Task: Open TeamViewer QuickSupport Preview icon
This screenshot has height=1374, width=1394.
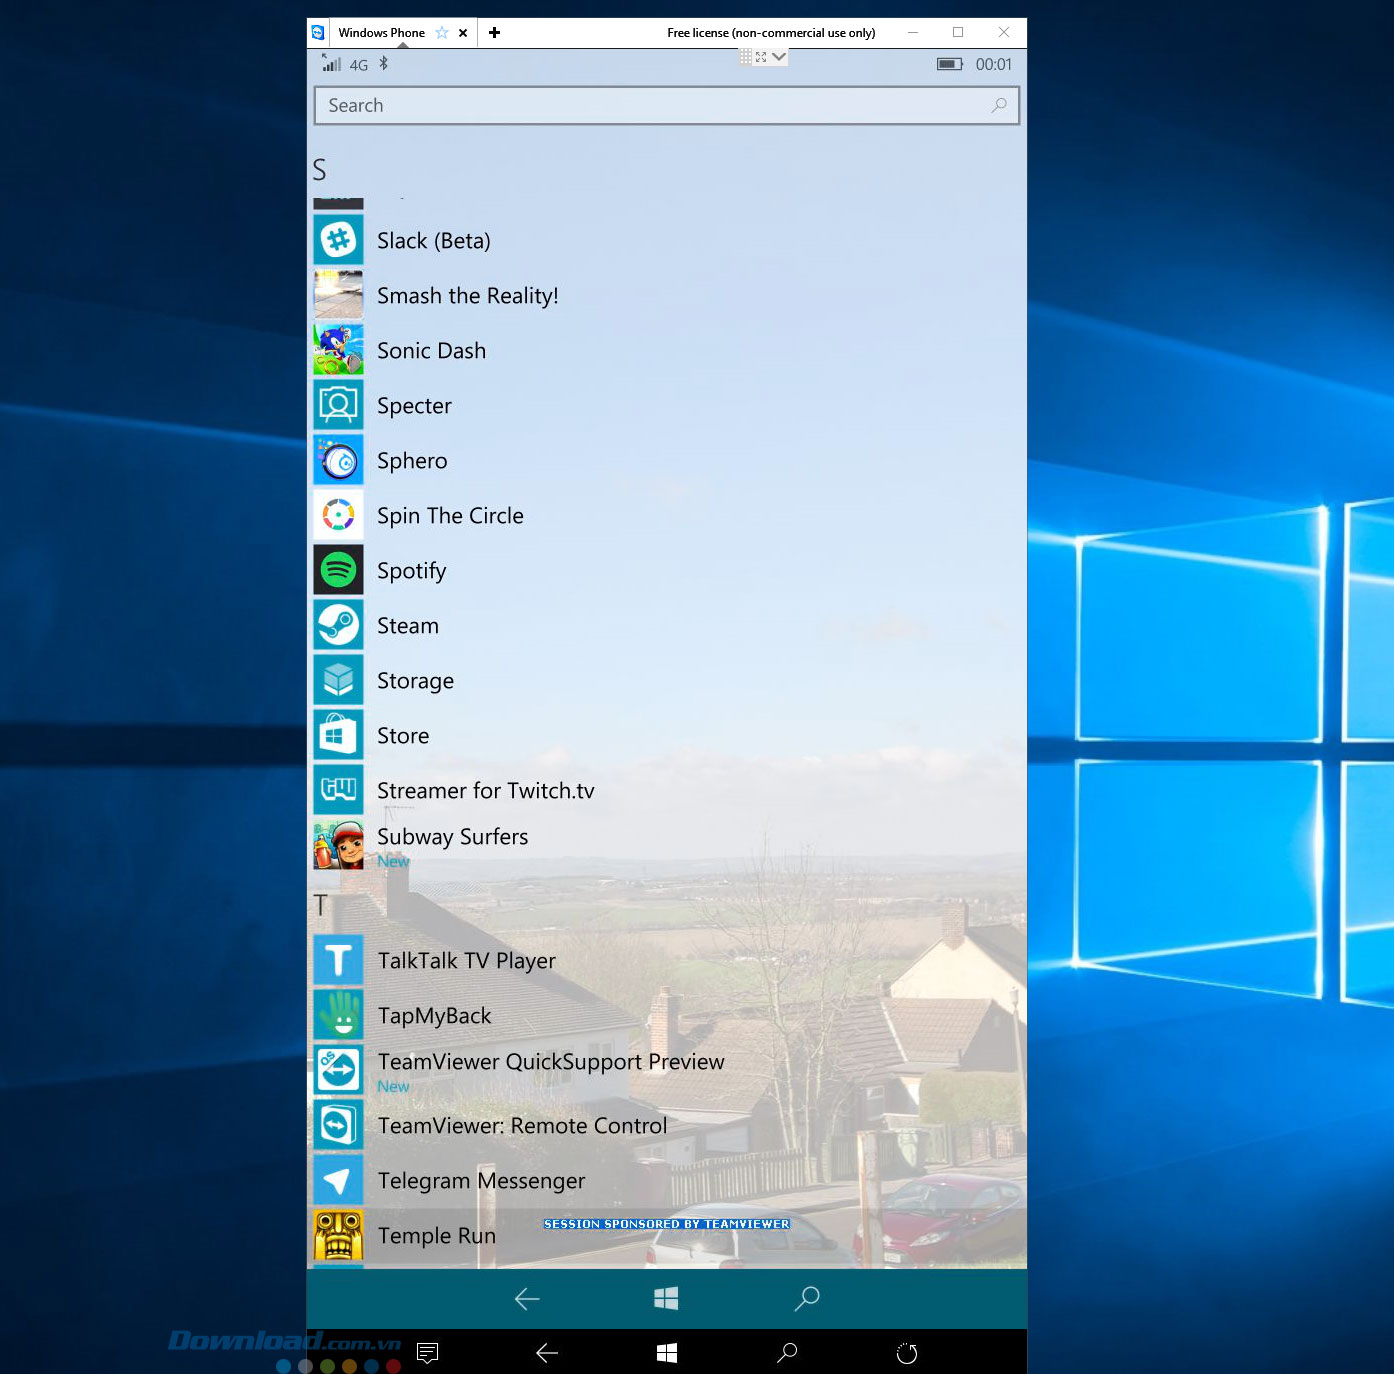Action: point(338,1070)
